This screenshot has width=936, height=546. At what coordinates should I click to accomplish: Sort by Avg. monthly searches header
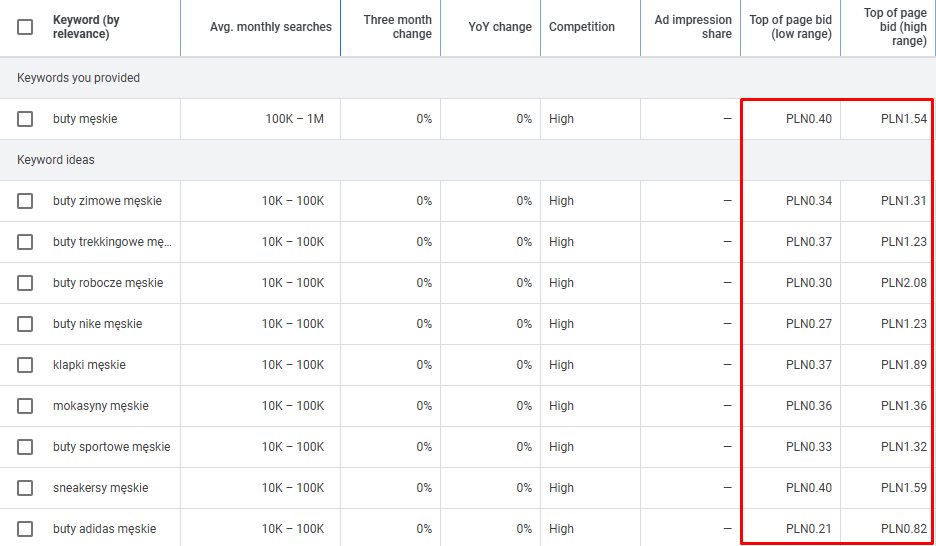pyautogui.click(x=270, y=27)
